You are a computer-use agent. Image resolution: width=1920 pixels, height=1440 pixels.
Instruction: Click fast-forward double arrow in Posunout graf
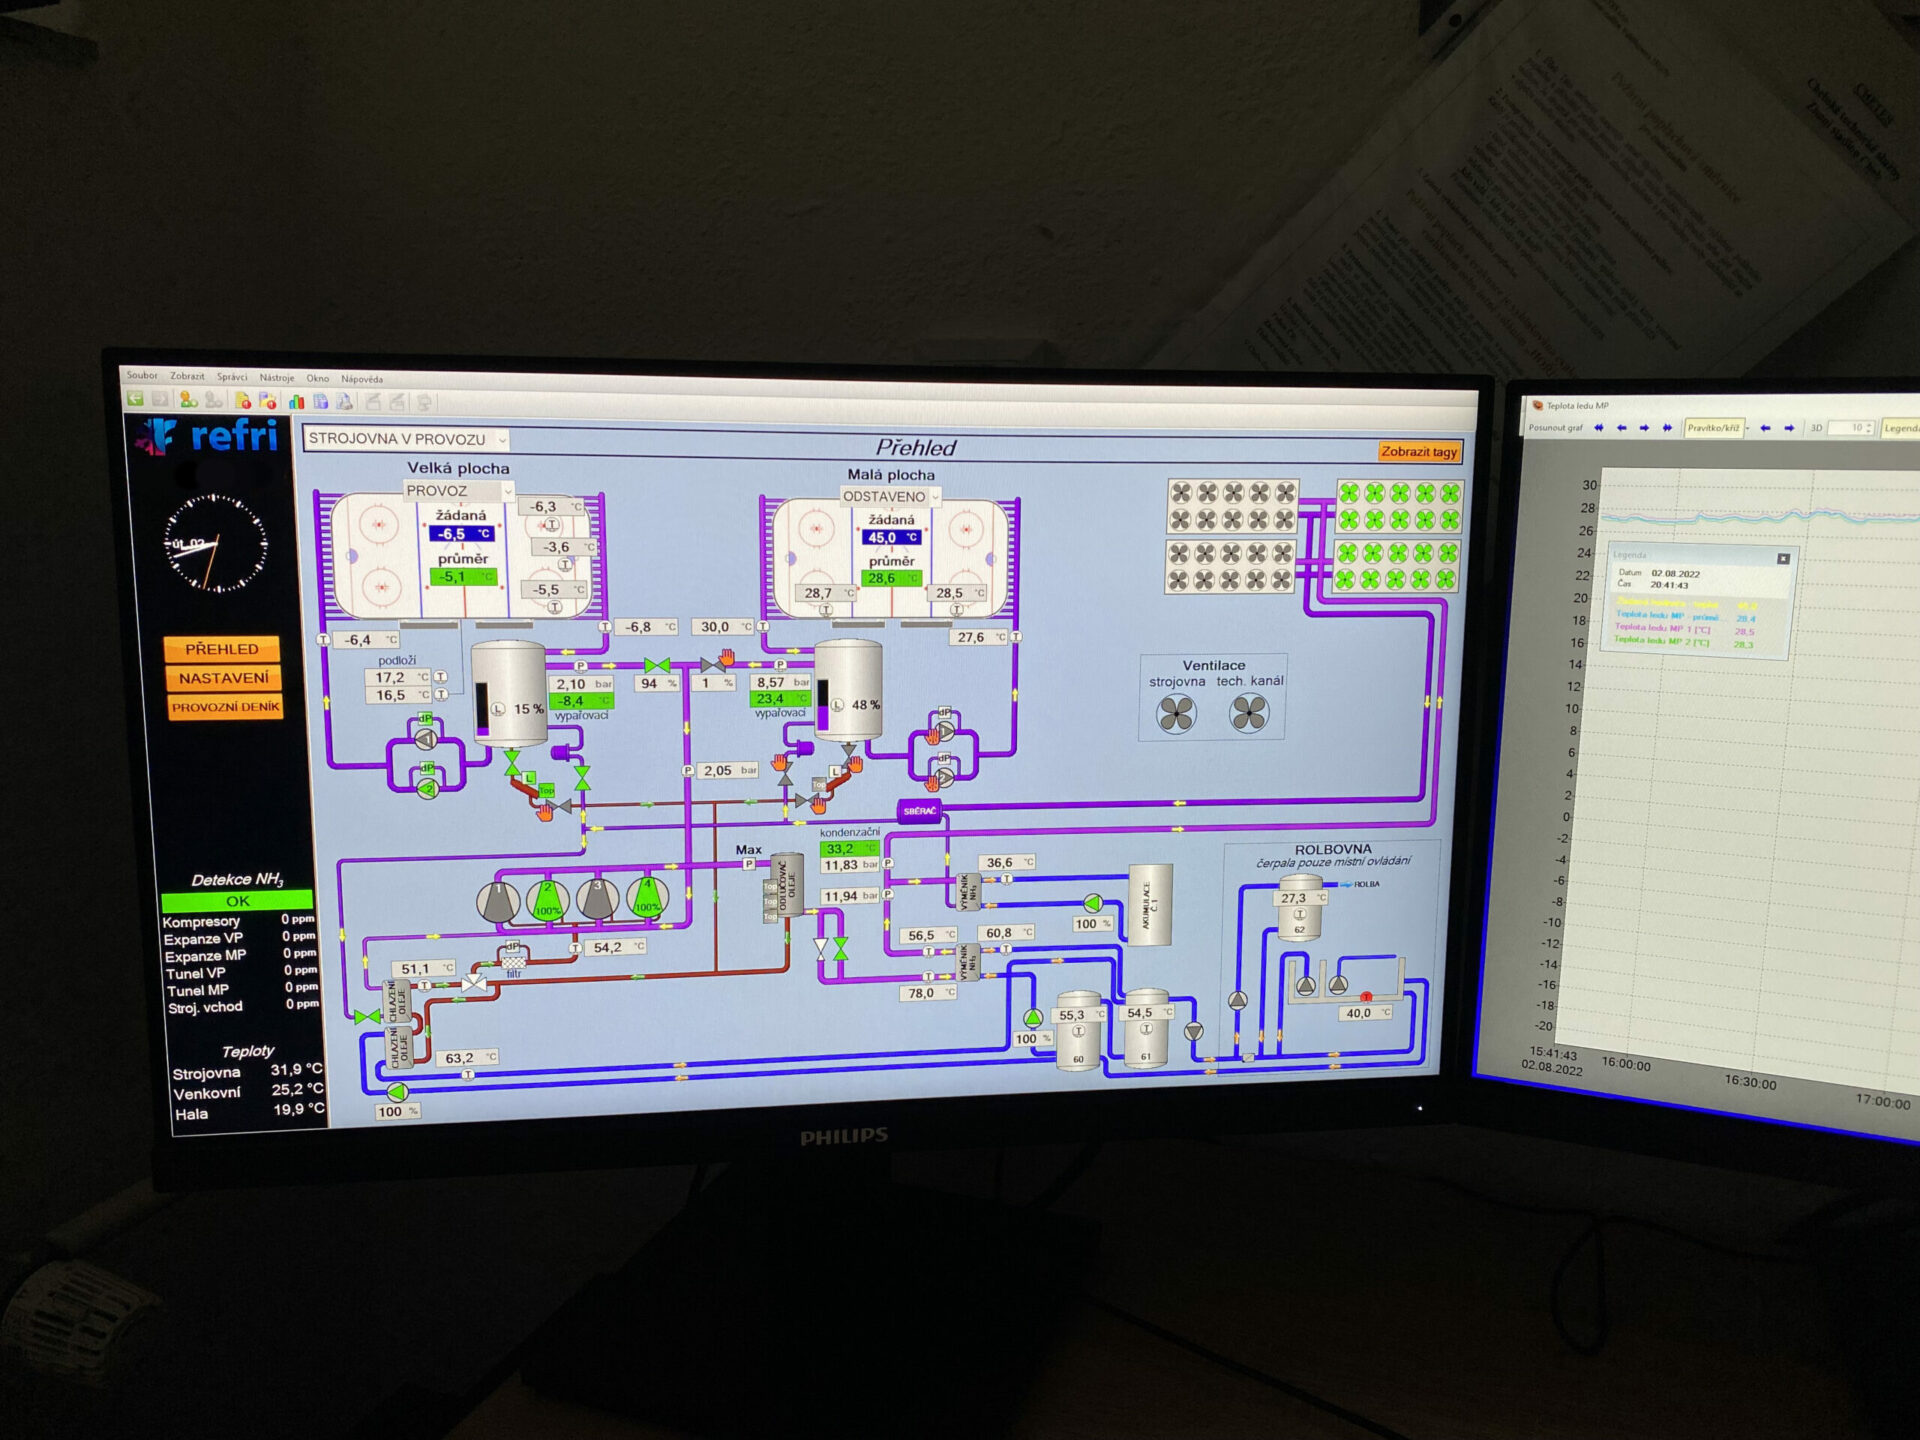click(1667, 428)
